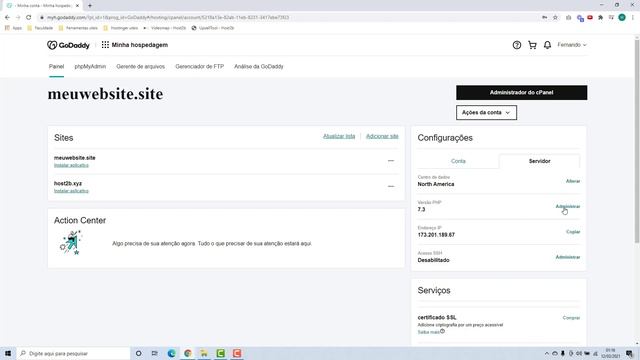
Task: Open Gerente de arquivos tab
Action: [140, 67]
